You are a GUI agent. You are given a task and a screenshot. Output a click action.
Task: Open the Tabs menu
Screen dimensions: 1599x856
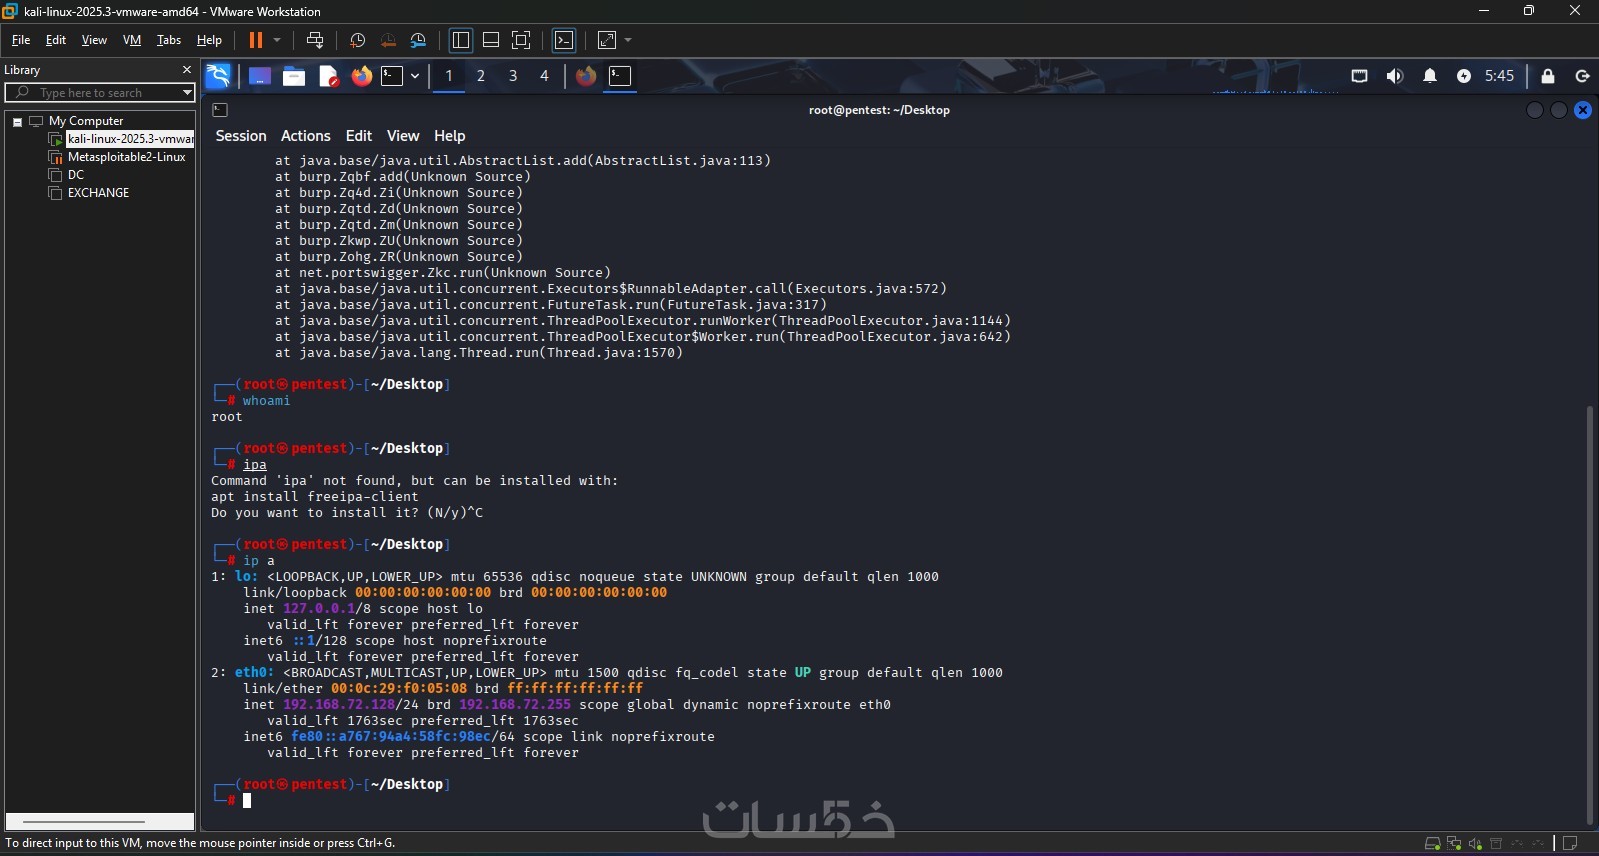click(169, 40)
